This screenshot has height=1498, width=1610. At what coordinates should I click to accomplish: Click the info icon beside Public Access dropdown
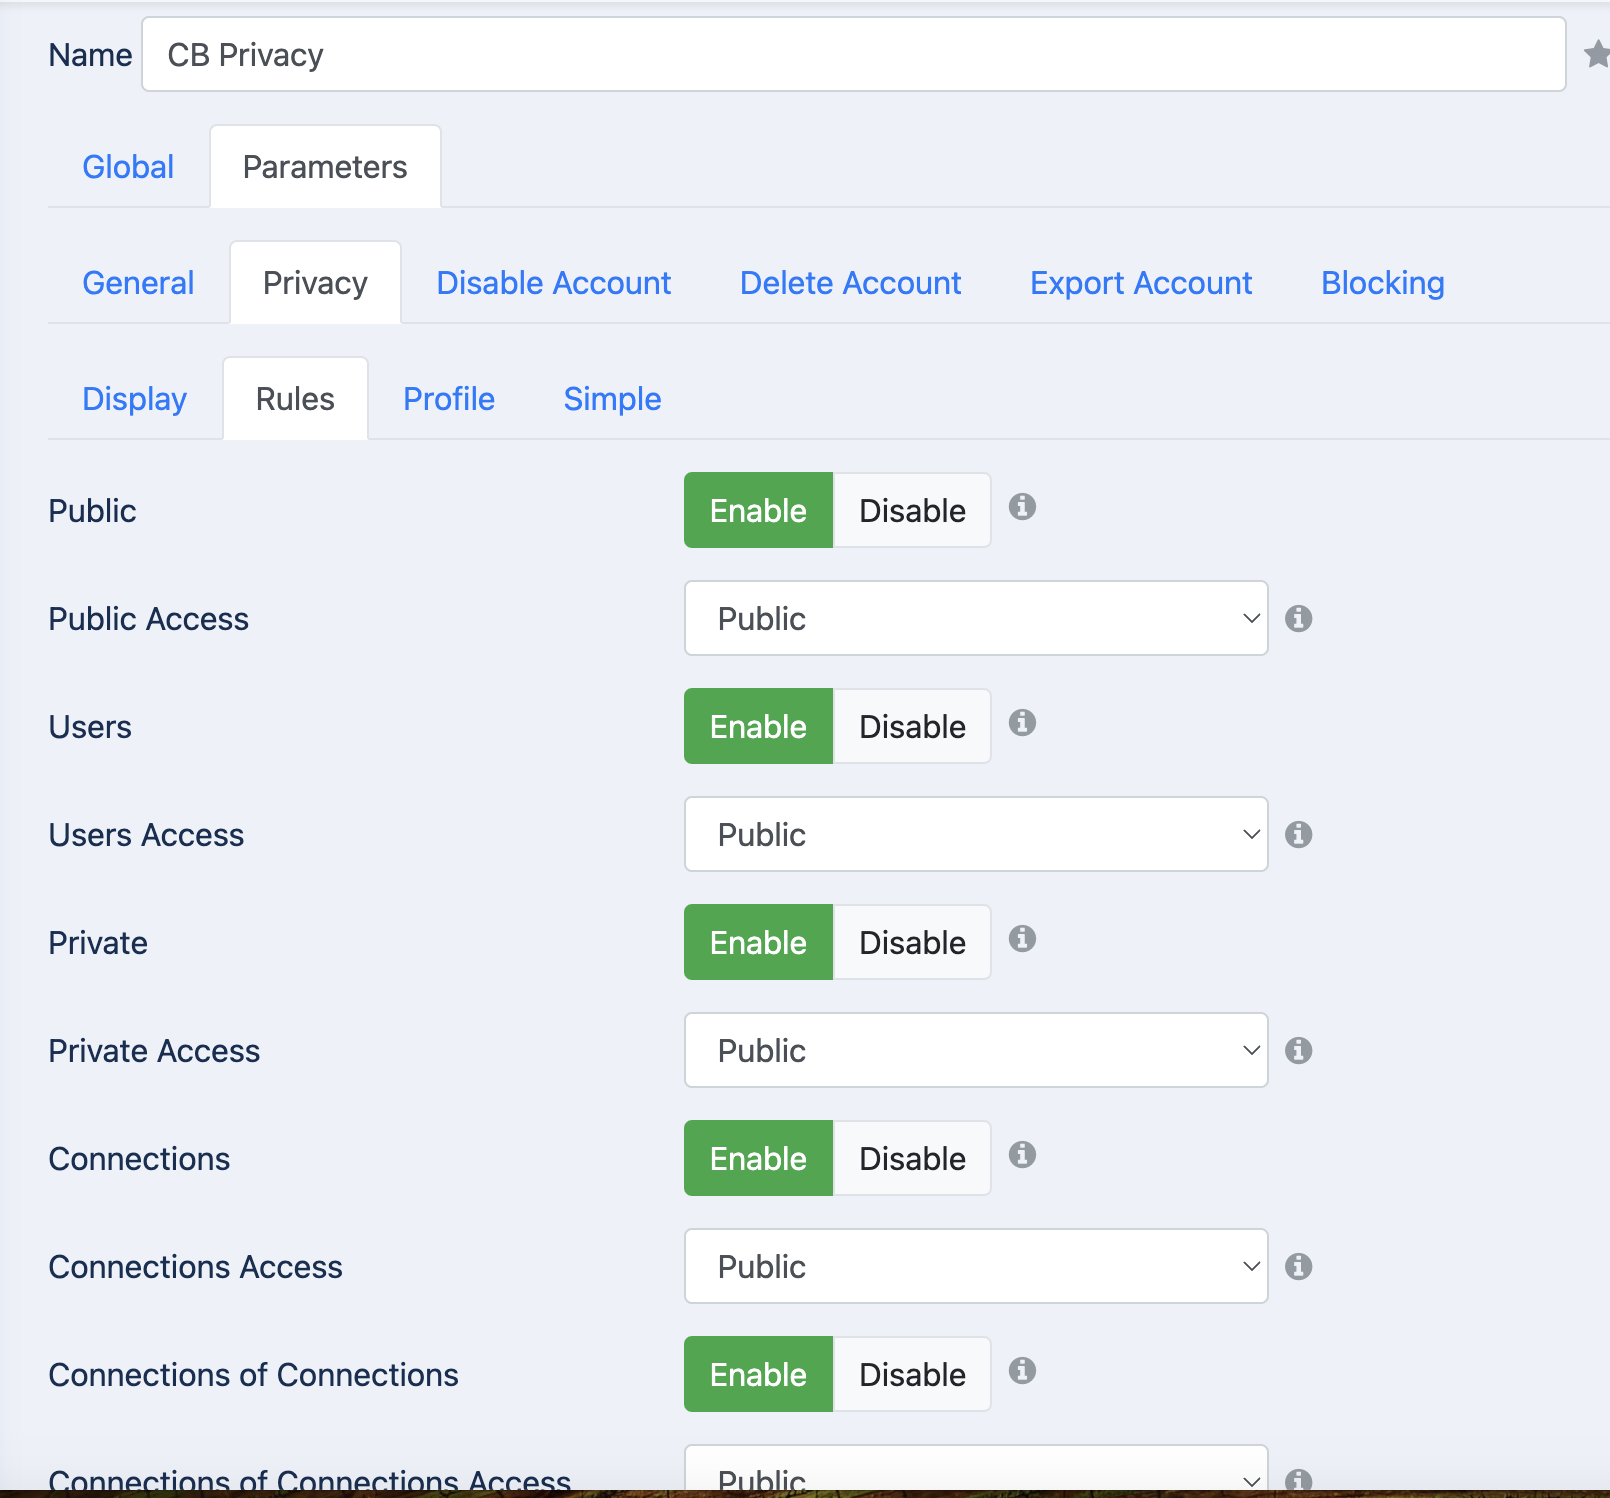[1299, 619]
